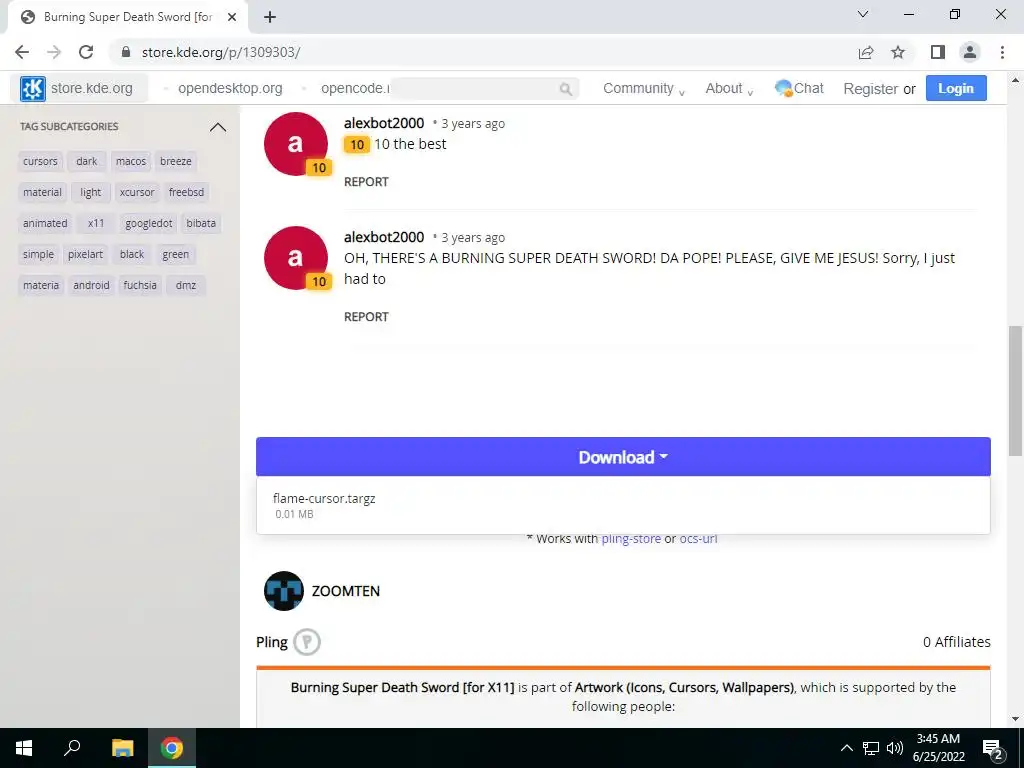Click the padlock site info icon
1024x768 pixels.
point(126,52)
